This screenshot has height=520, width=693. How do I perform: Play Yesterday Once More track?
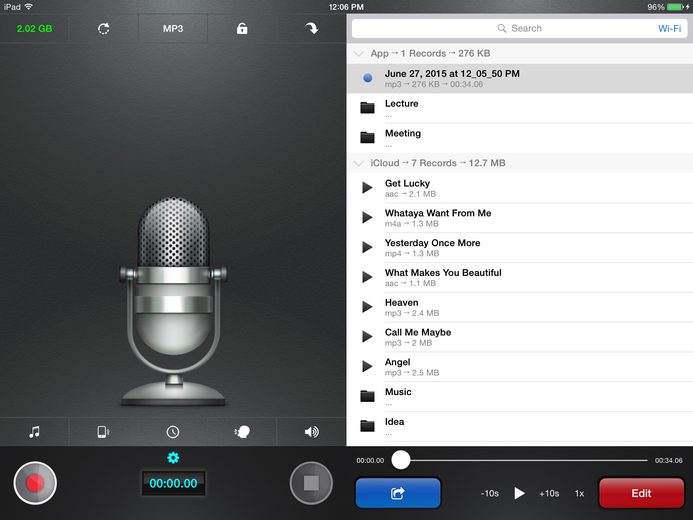tap(367, 247)
